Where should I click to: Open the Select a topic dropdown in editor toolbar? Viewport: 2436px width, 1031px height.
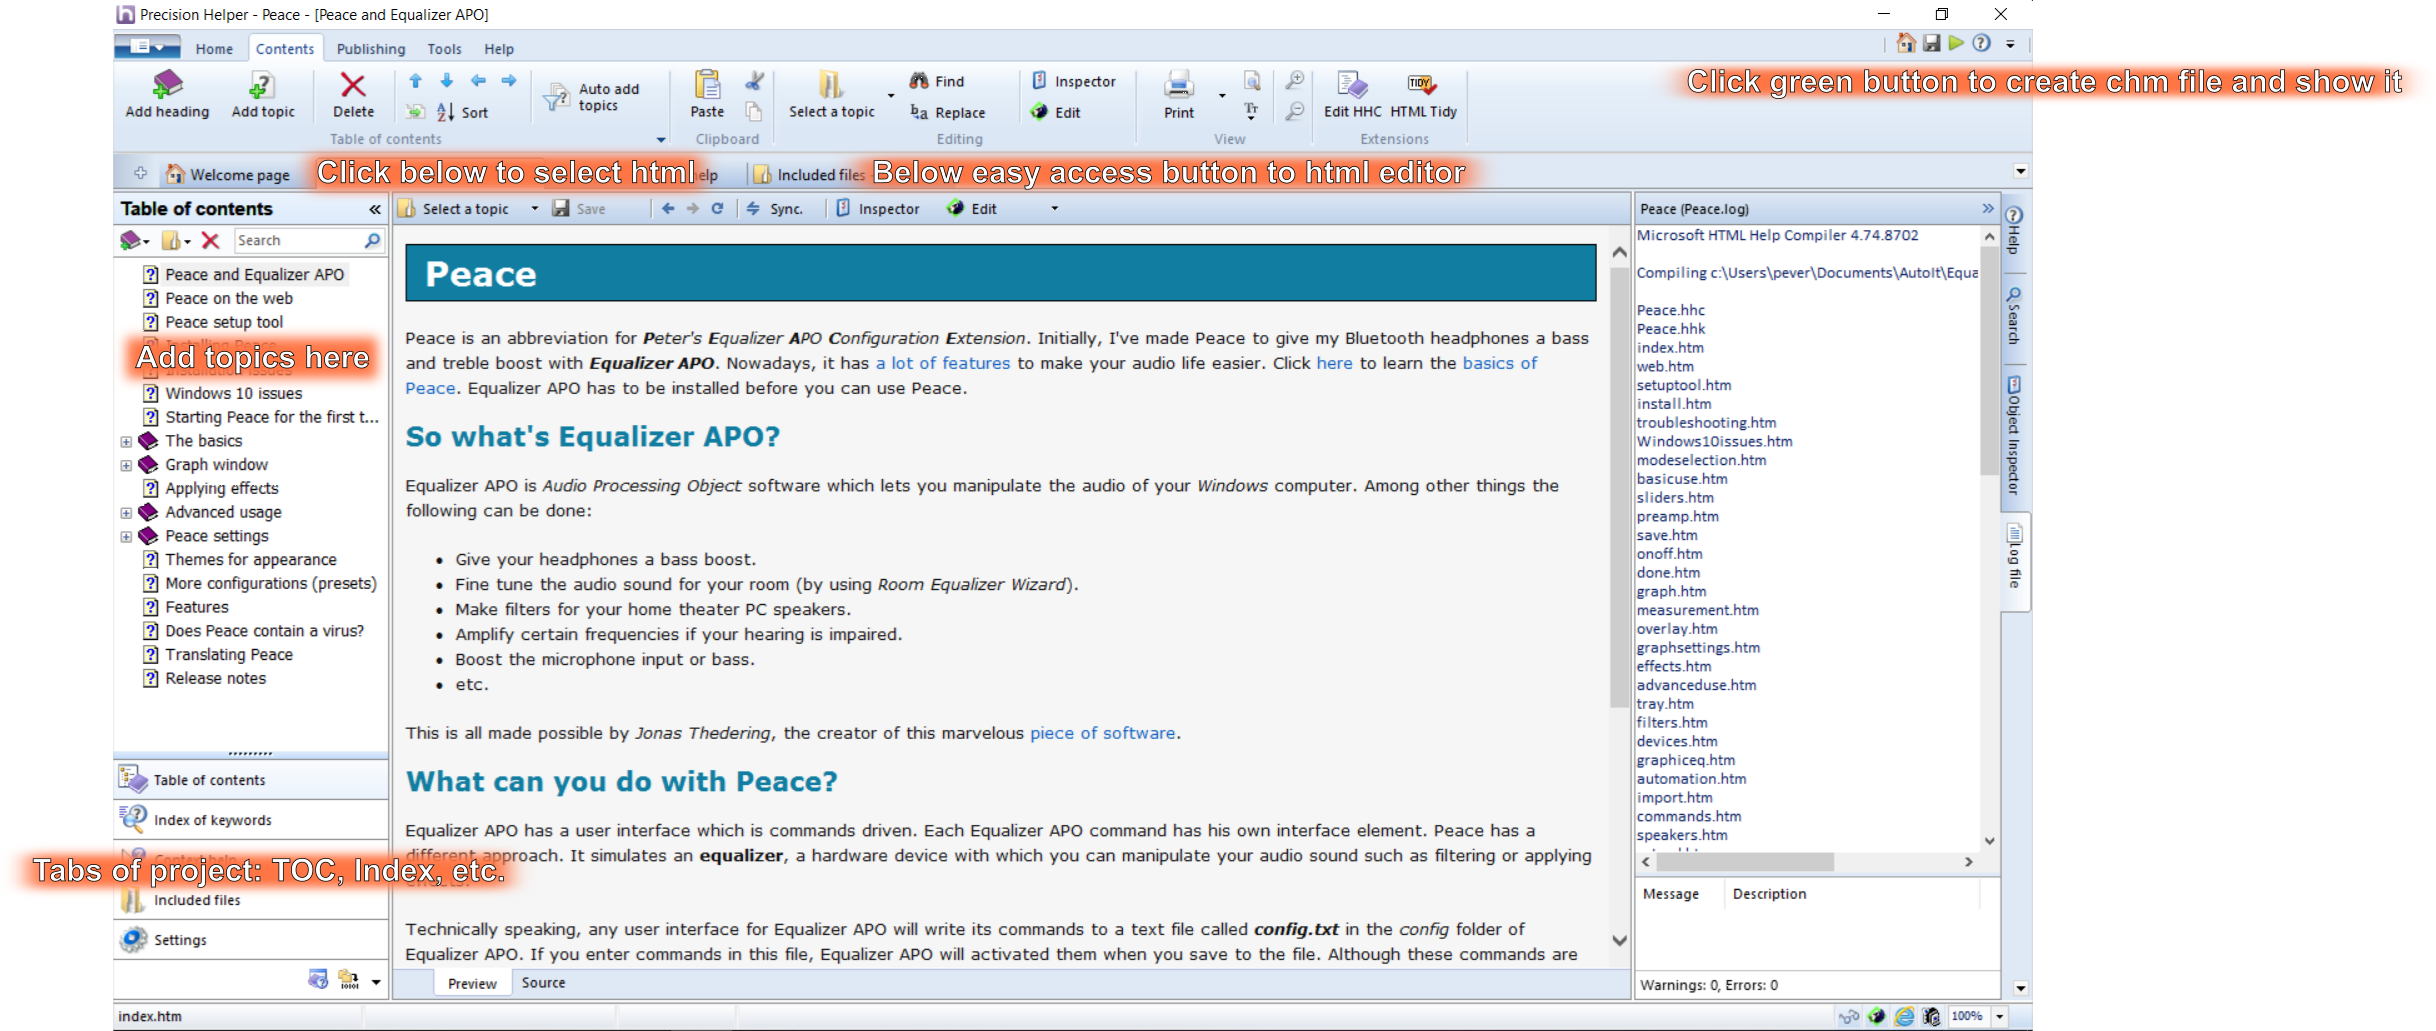pos(534,209)
